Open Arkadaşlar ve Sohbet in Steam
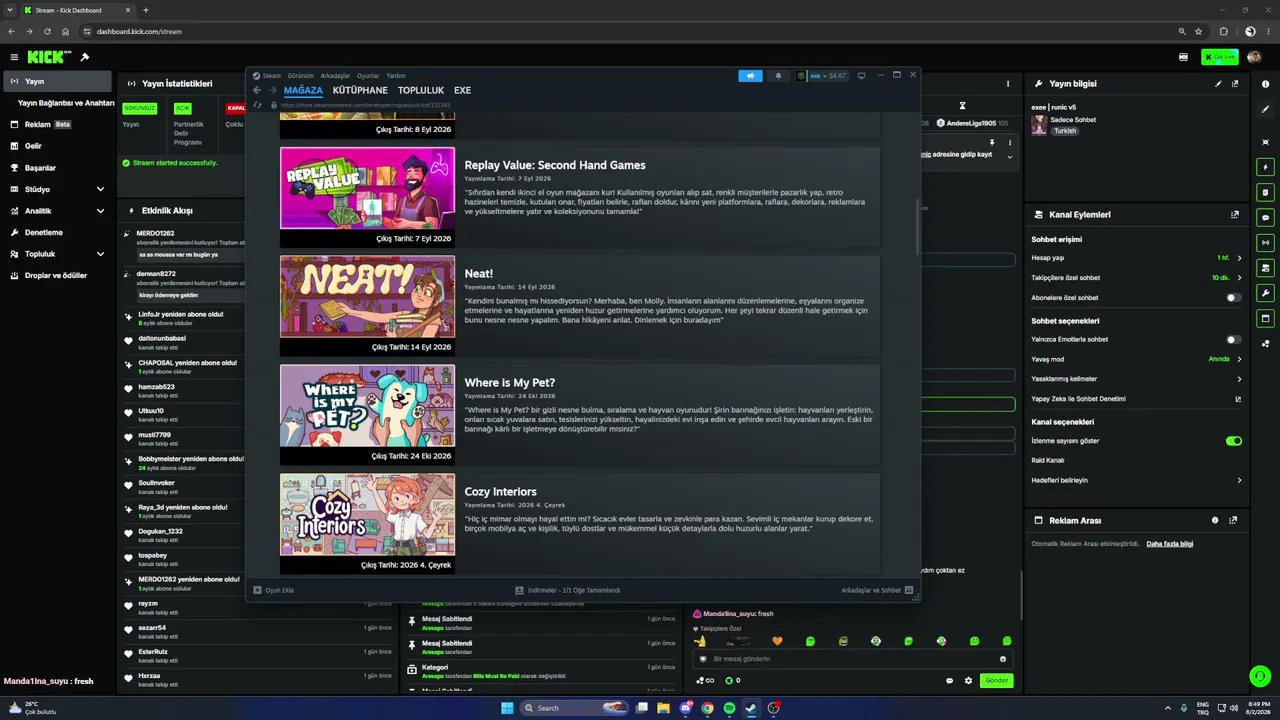 click(877, 590)
